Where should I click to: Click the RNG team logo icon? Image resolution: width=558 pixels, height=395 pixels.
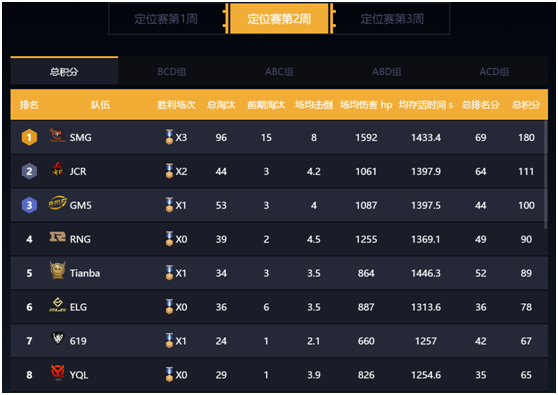tap(57, 237)
